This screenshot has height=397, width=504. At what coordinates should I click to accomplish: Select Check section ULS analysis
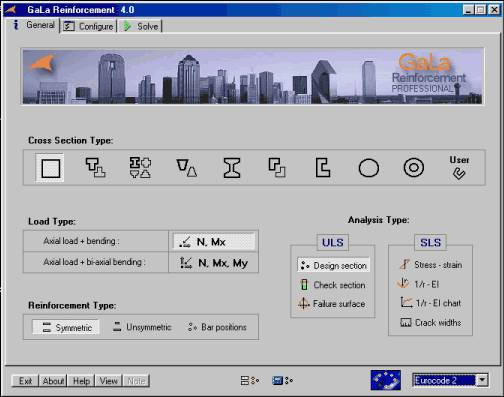[x=333, y=285]
